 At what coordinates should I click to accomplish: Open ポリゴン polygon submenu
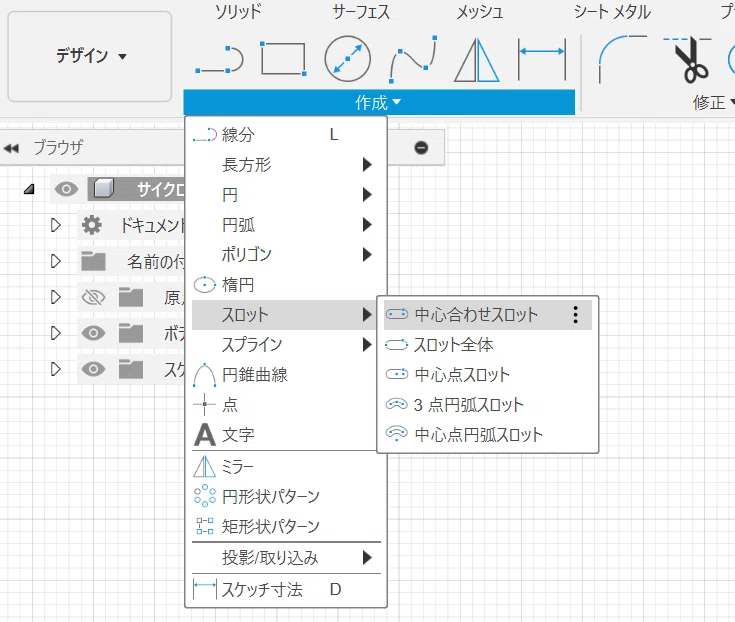pyautogui.click(x=286, y=255)
